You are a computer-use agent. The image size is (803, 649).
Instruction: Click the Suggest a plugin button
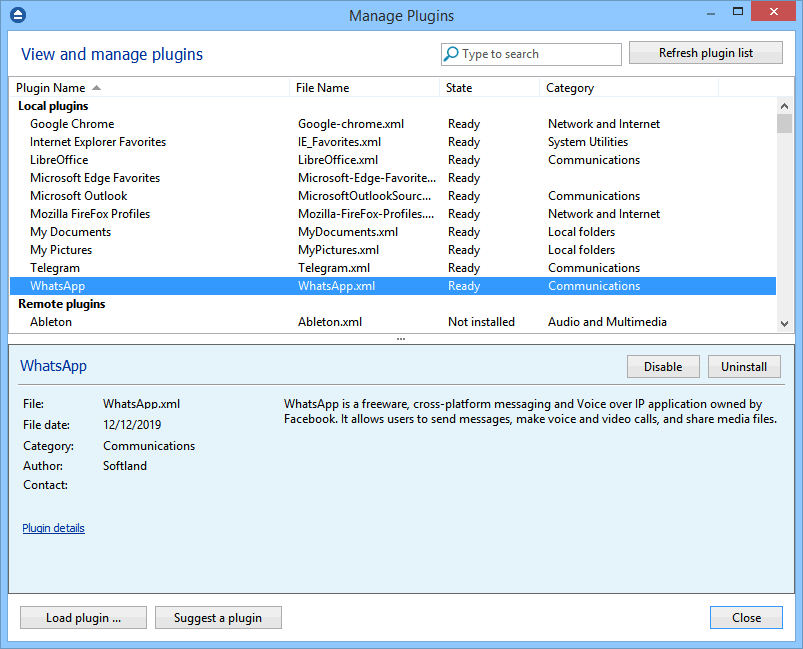218,618
